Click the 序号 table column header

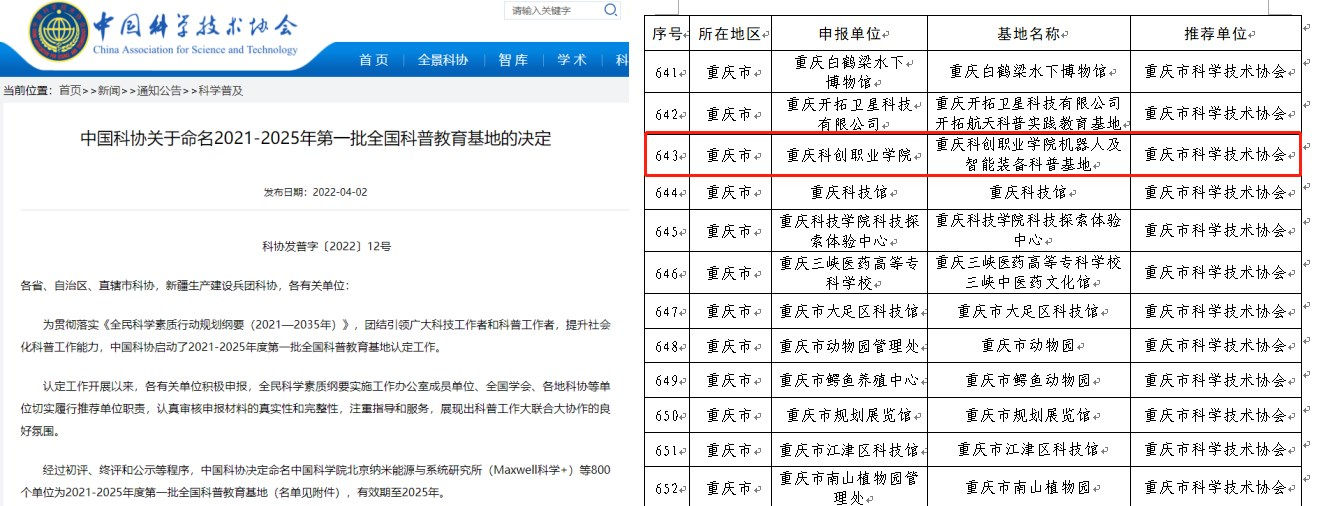point(668,33)
